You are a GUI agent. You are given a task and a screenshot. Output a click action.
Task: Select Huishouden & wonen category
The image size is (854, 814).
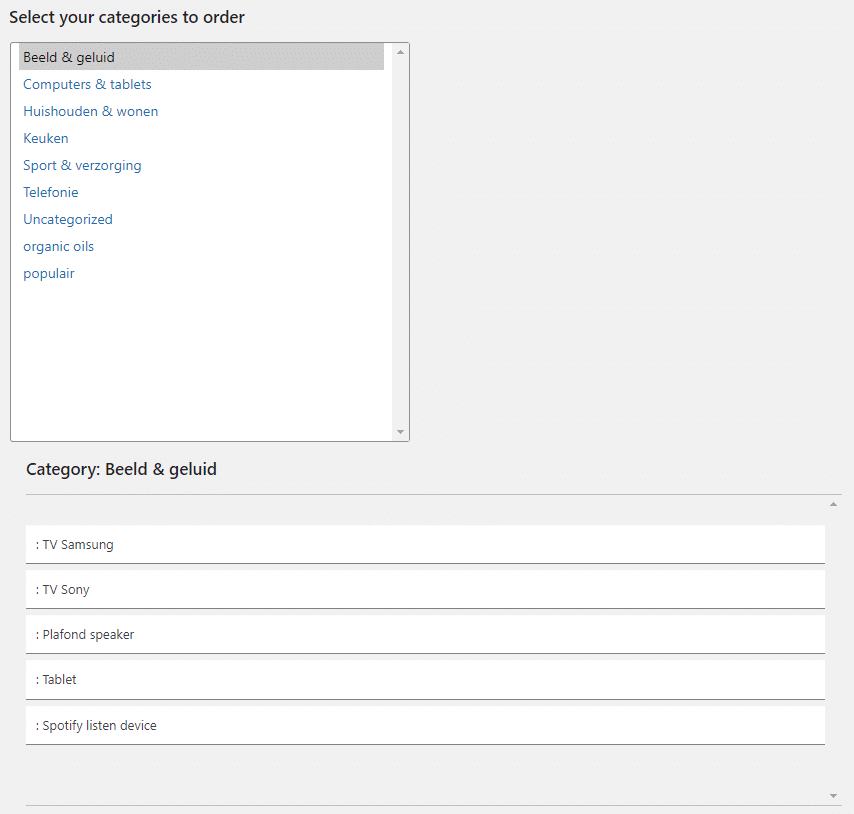[x=90, y=111]
